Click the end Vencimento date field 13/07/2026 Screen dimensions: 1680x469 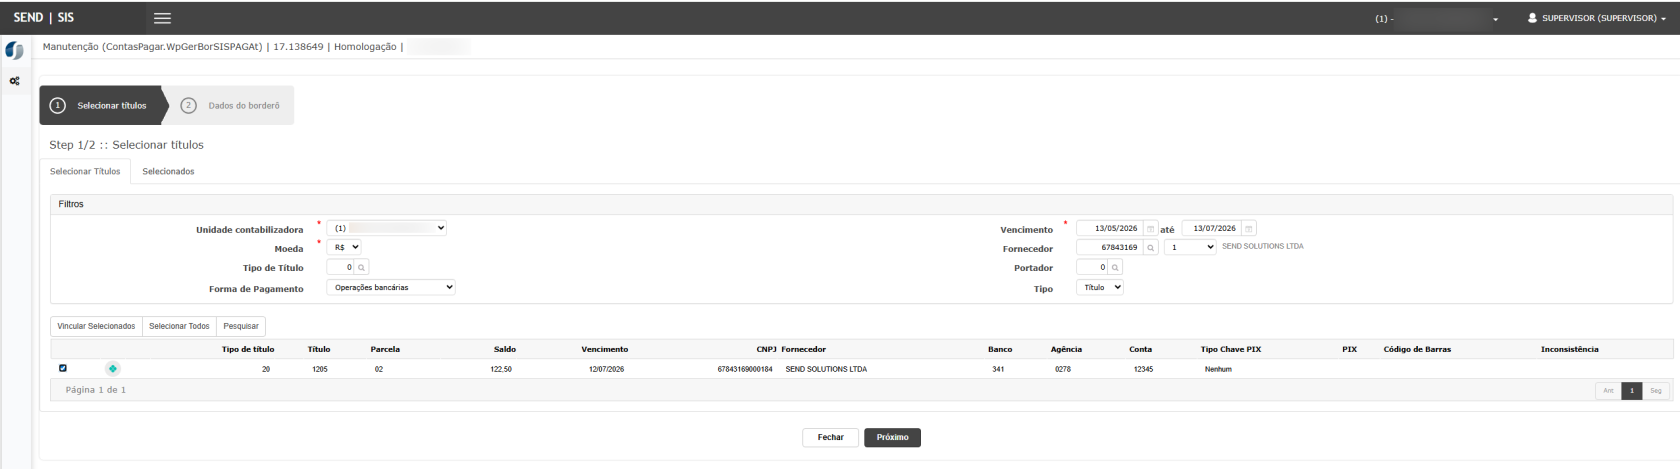[1212, 229]
